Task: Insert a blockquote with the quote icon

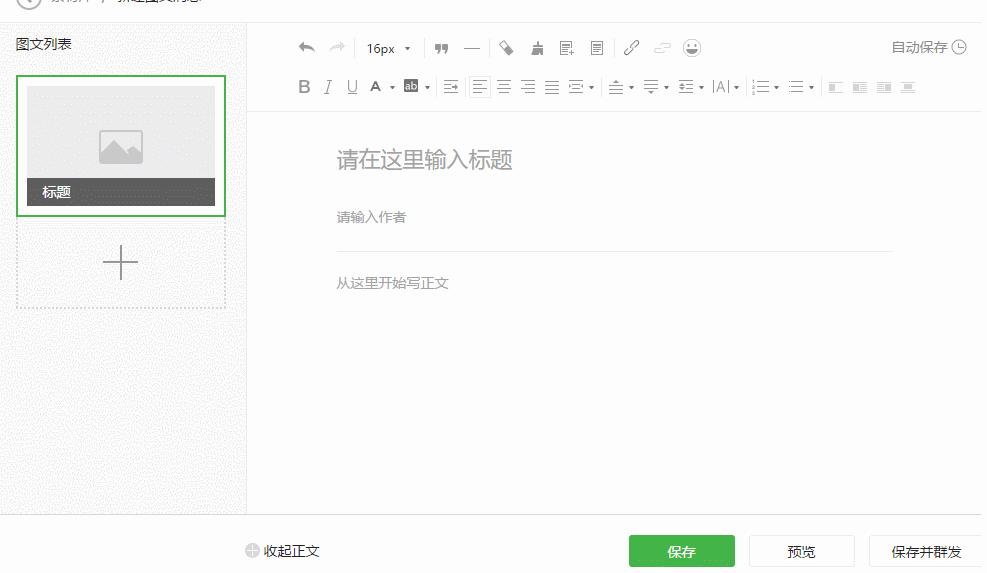Action: pyautogui.click(x=441, y=48)
